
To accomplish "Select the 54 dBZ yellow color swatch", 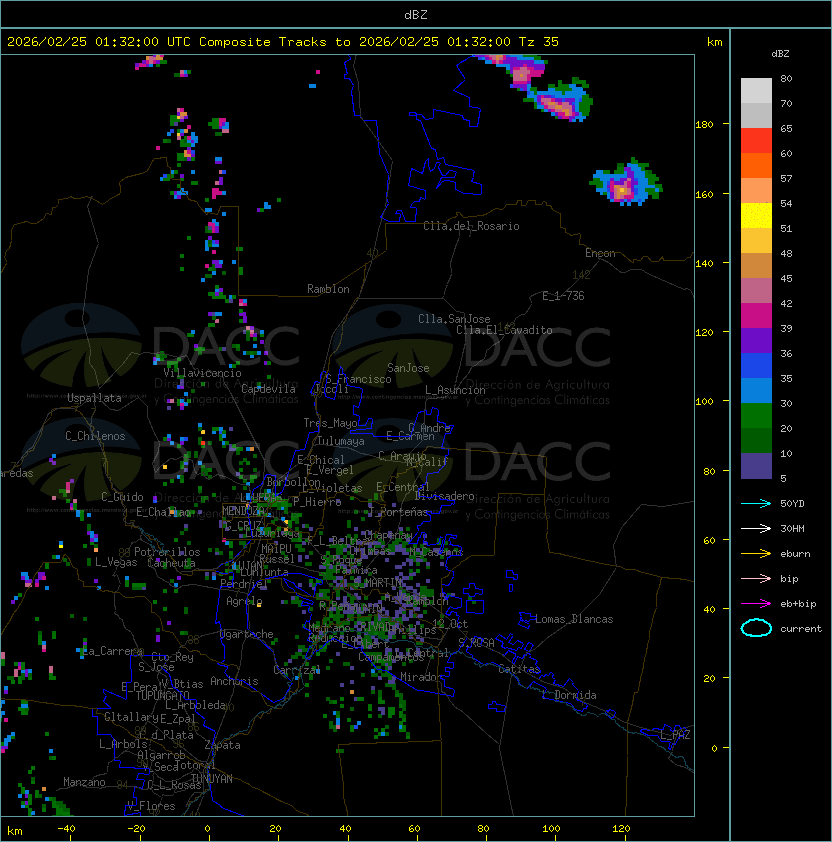I will (756, 216).
